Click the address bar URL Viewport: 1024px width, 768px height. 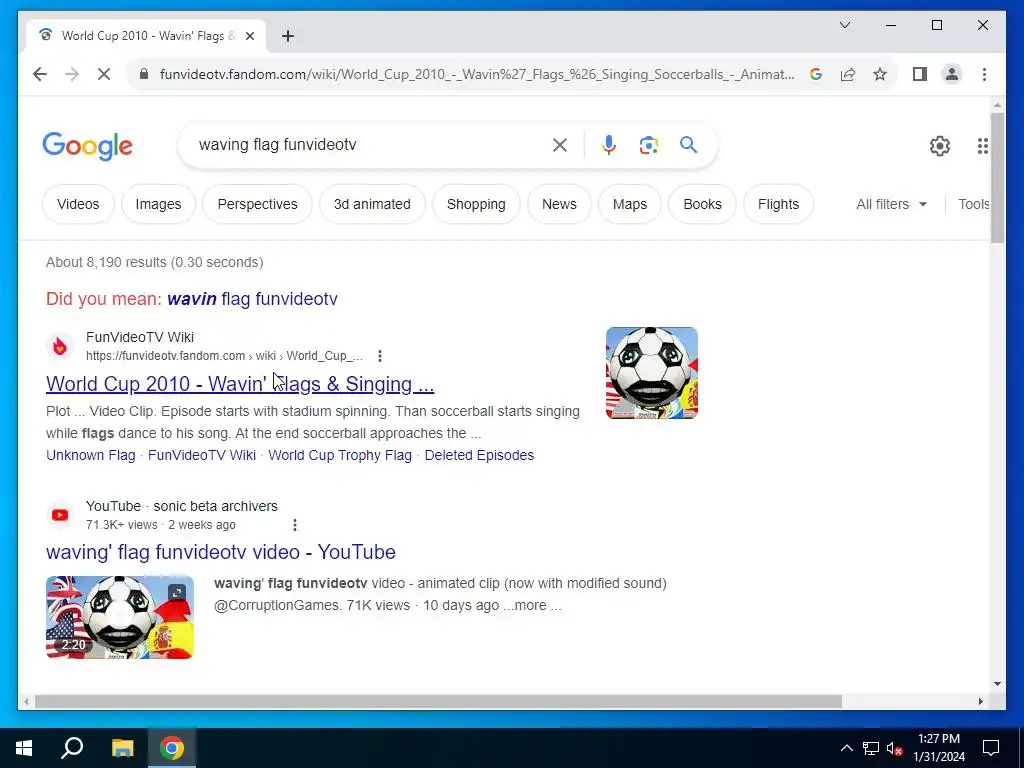(x=477, y=74)
